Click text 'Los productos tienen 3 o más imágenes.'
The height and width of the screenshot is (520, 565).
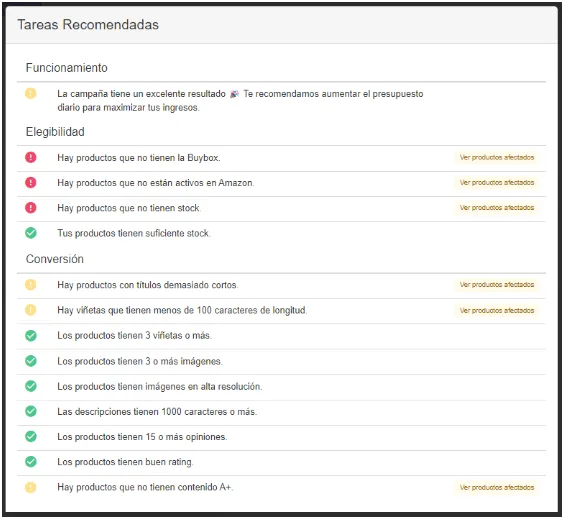[x=140, y=361]
